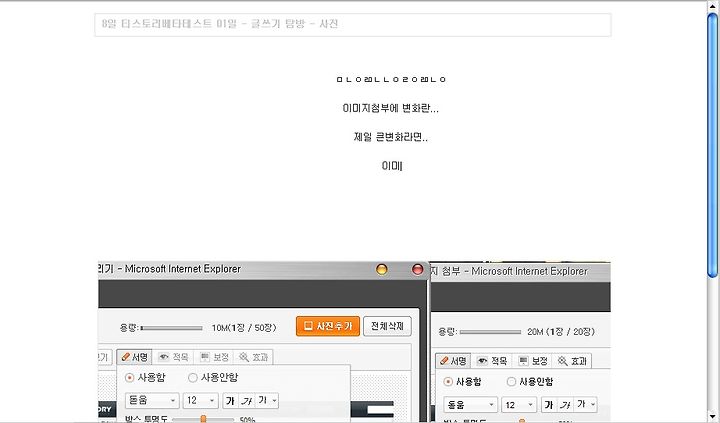Screen dimensions: 720x423
Task: Click the 박스 투명도 slider handle at 50%
Action: pyautogui.click(x=203, y=419)
